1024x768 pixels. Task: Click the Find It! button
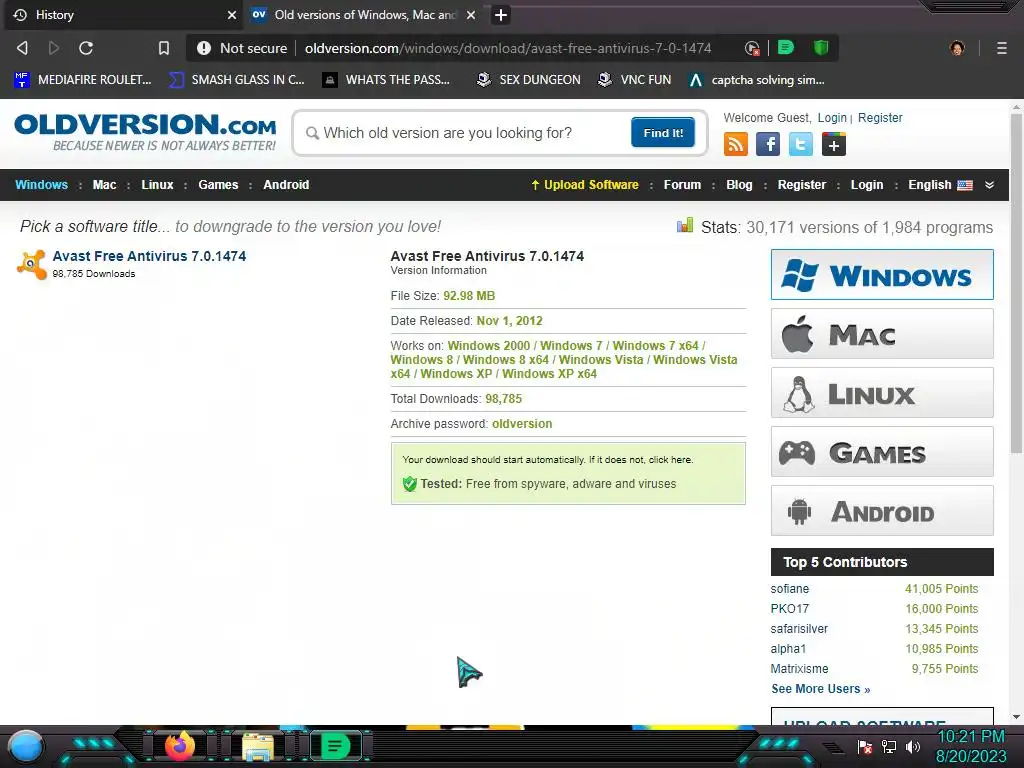(x=663, y=133)
